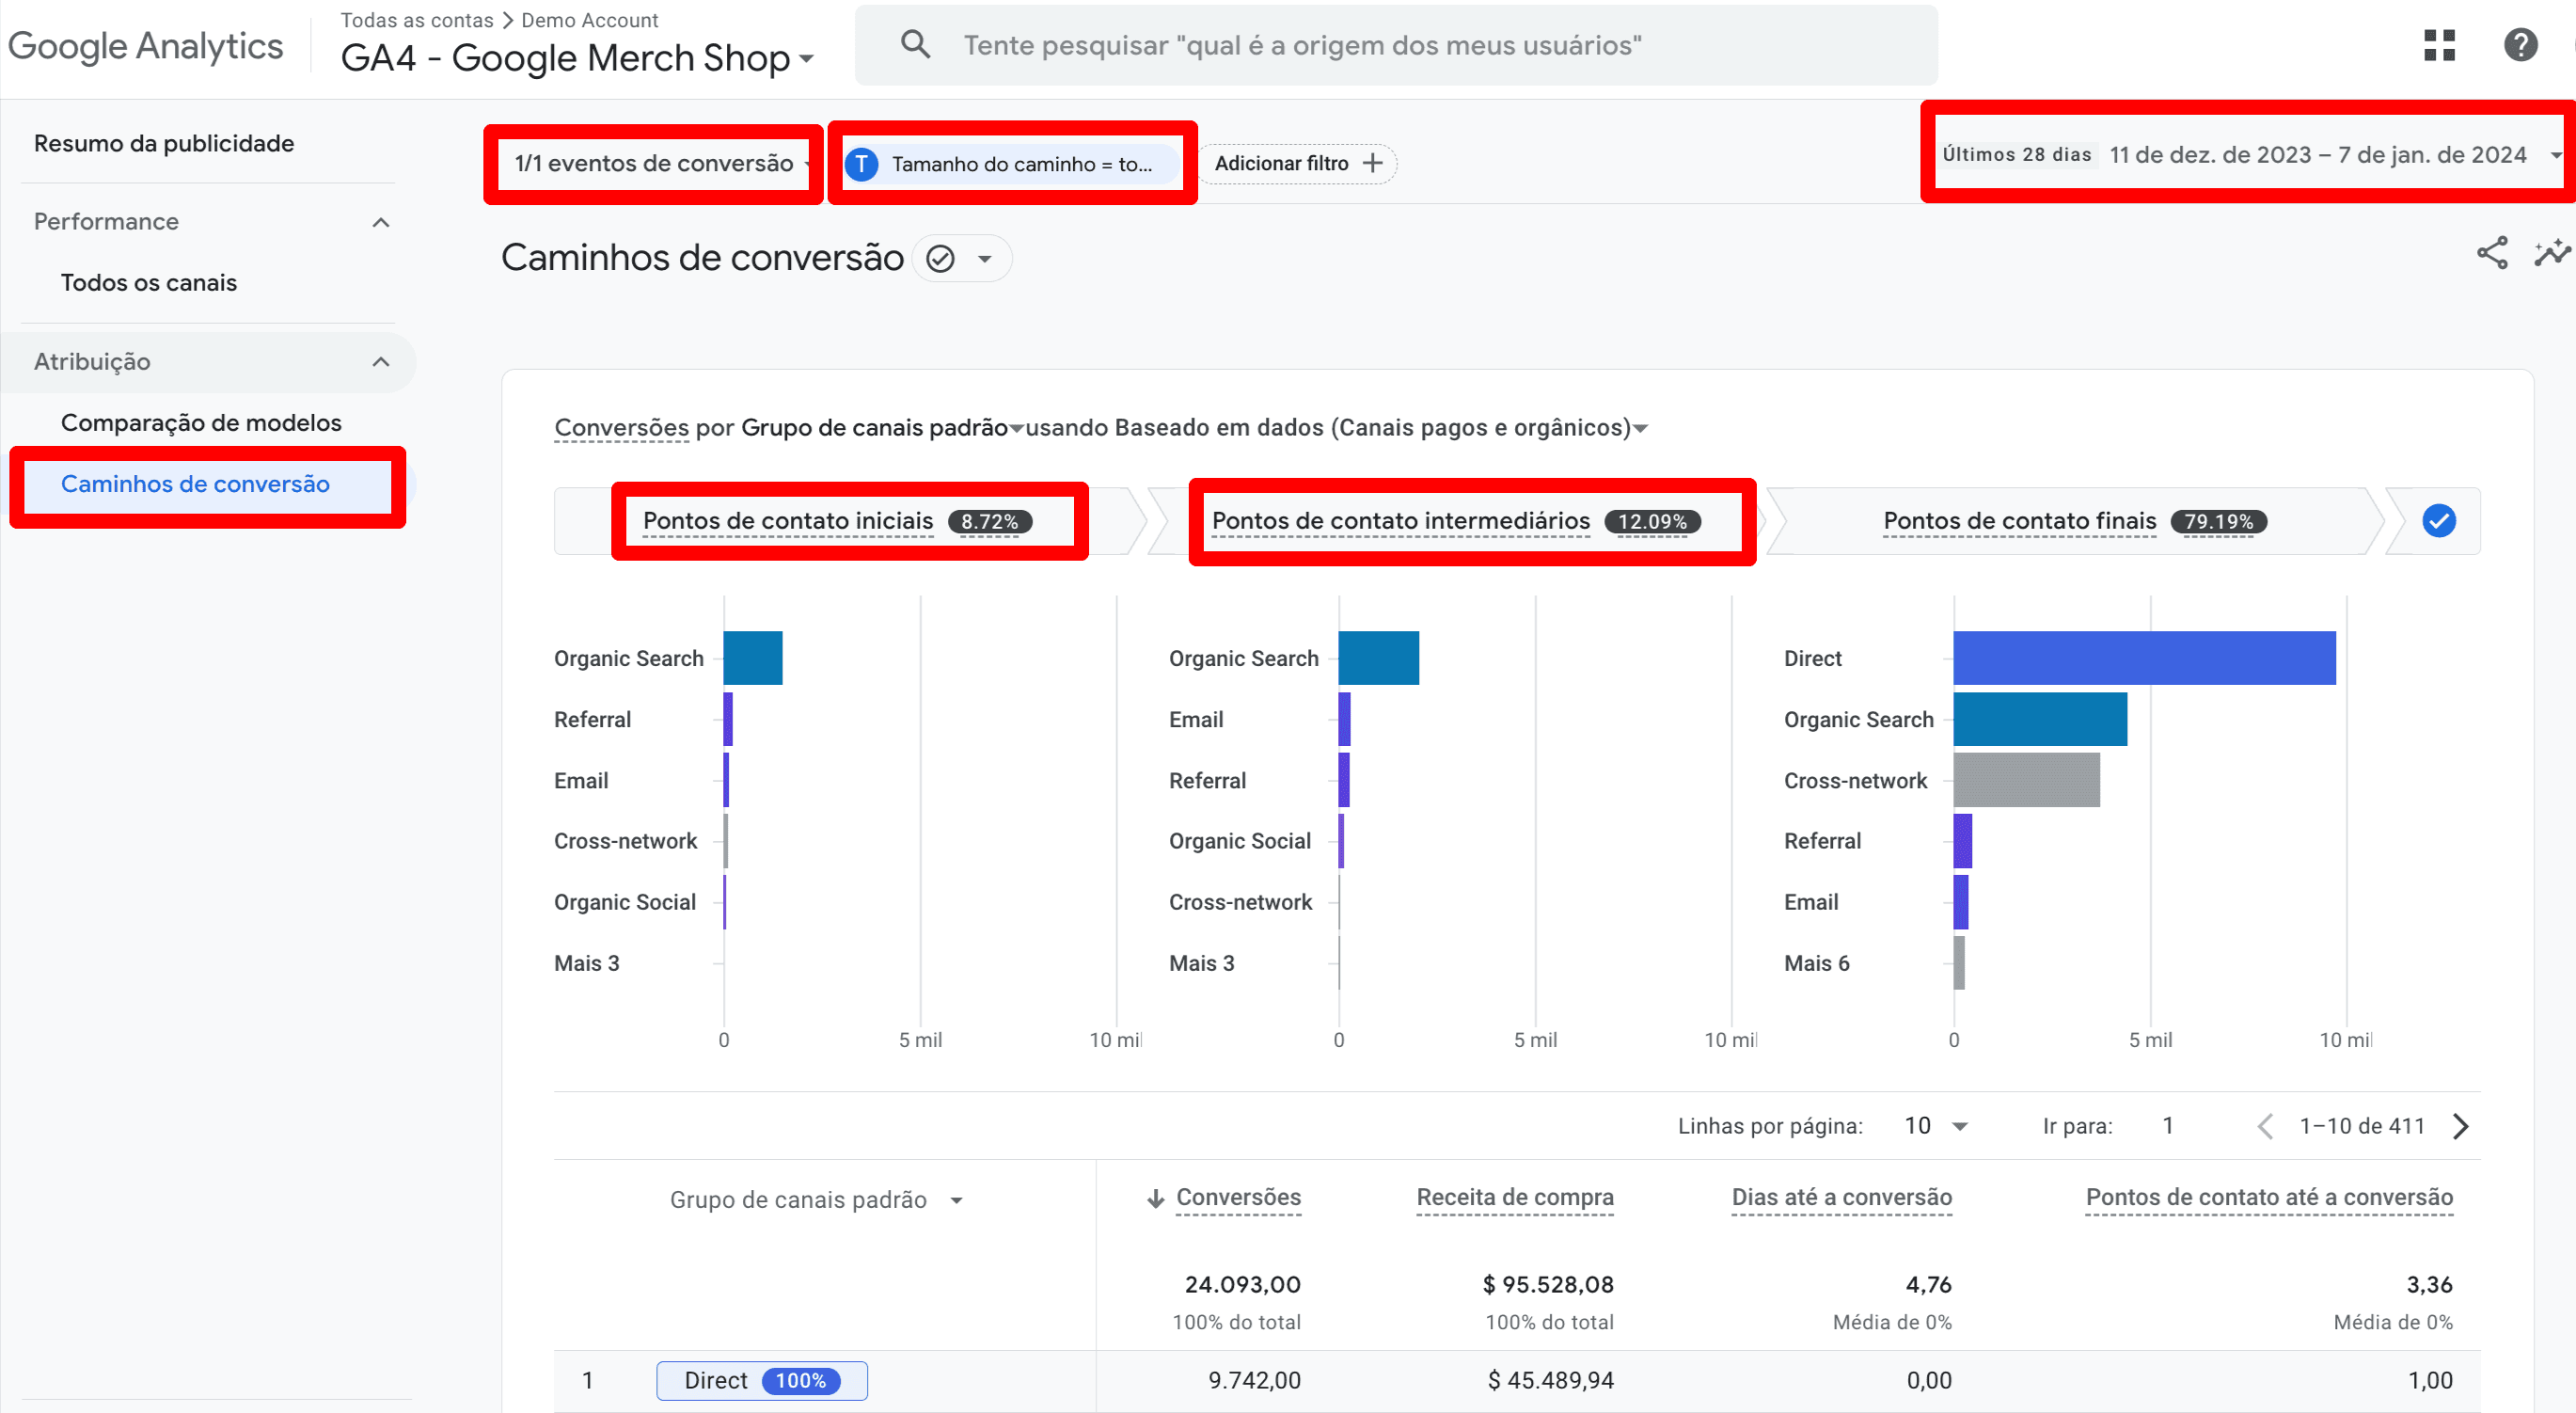Click the Adicionar filtro button
Image resolution: width=2576 pixels, height=1413 pixels.
(x=1297, y=163)
